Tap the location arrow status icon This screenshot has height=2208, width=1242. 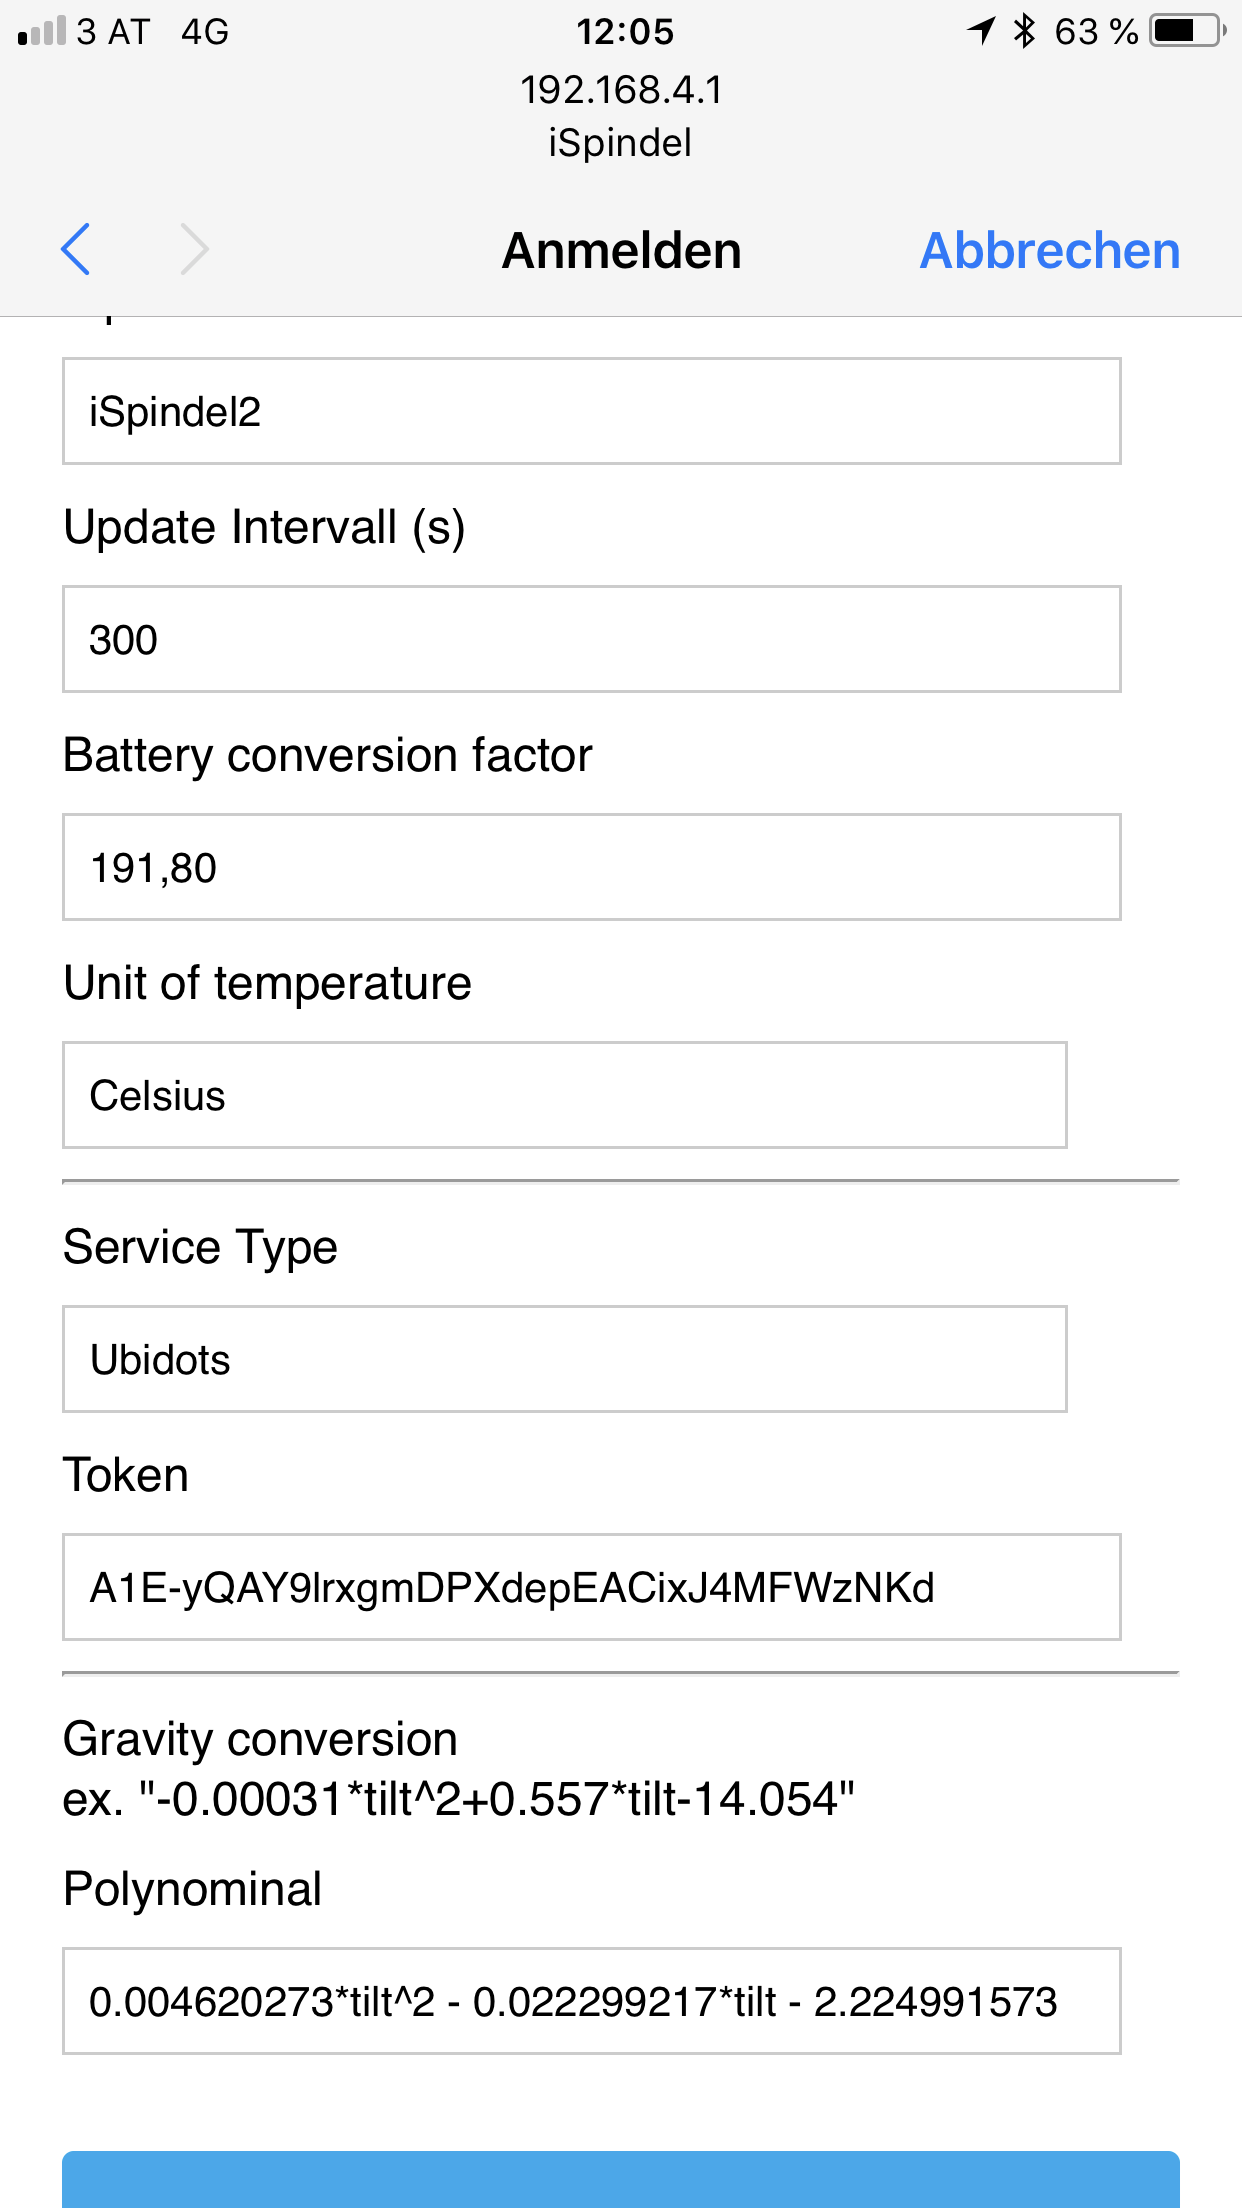tap(981, 31)
